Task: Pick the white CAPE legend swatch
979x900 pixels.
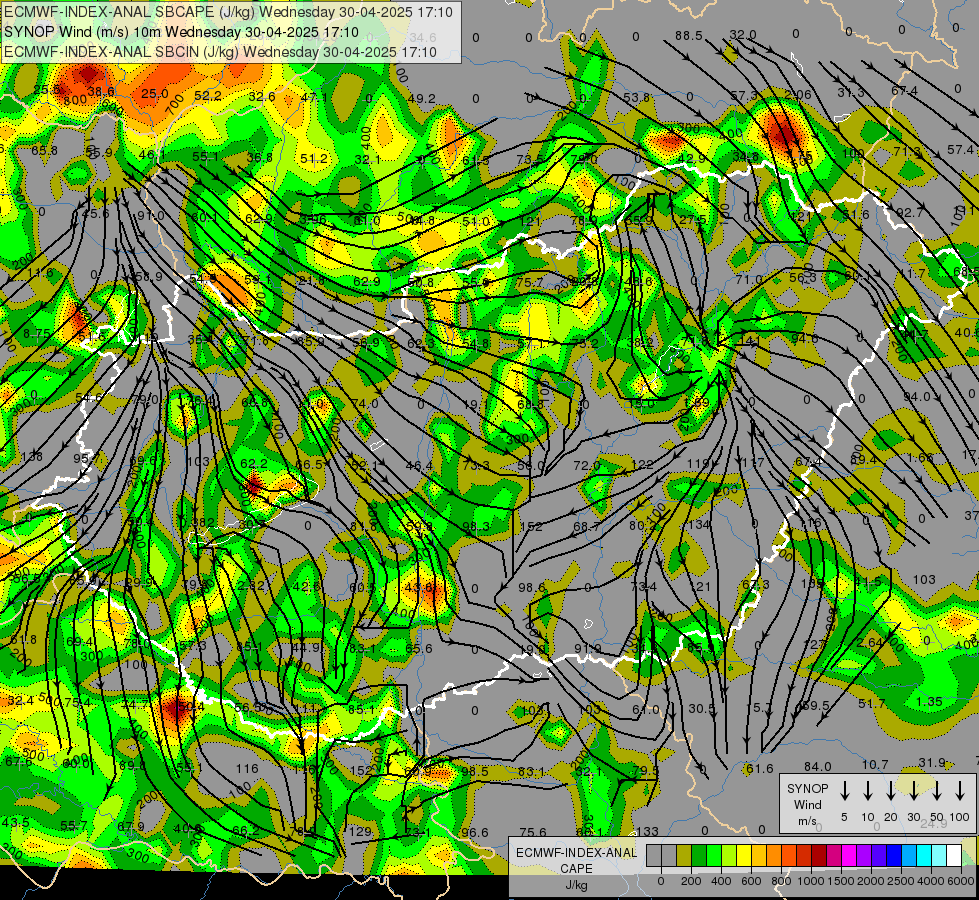Action: pos(953,855)
